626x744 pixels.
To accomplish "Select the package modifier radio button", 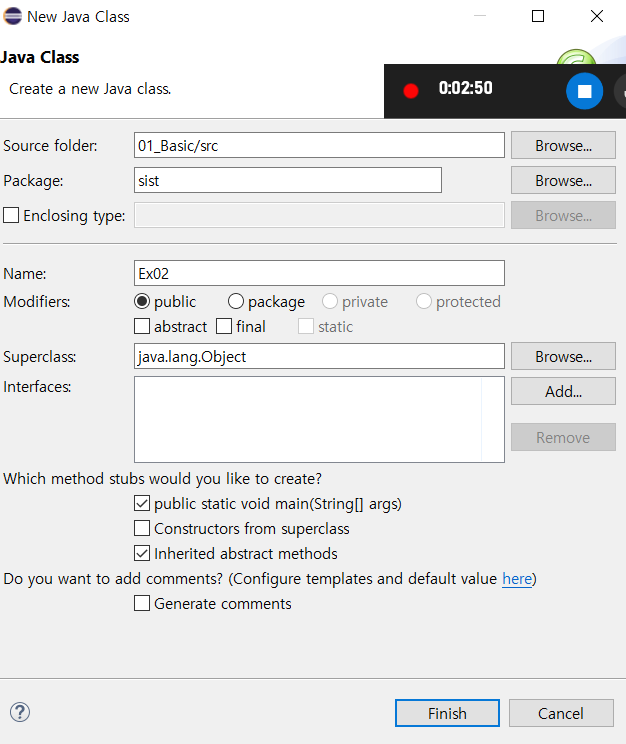I will (236, 301).
